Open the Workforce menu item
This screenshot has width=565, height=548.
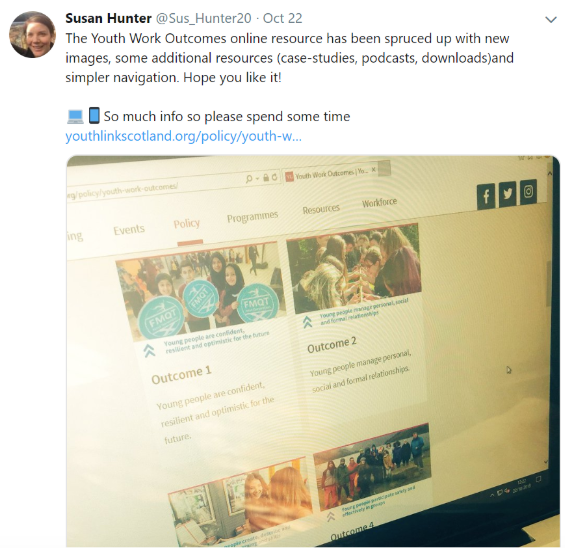coord(379,202)
